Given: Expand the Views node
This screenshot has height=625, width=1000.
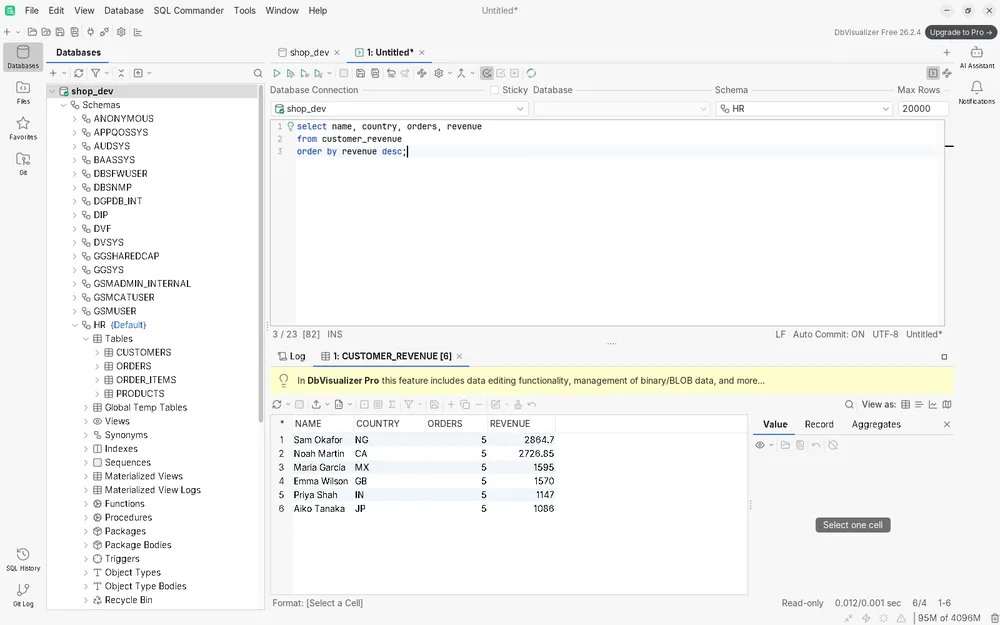Looking at the screenshot, I should [86, 422].
